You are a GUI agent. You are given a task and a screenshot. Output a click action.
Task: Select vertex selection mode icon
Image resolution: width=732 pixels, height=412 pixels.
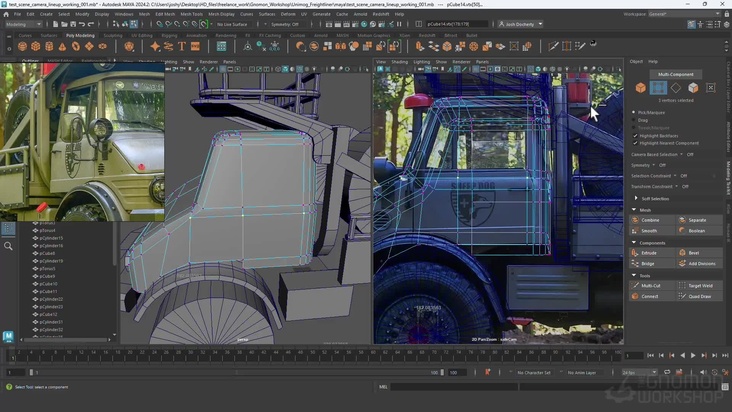click(658, 87)
